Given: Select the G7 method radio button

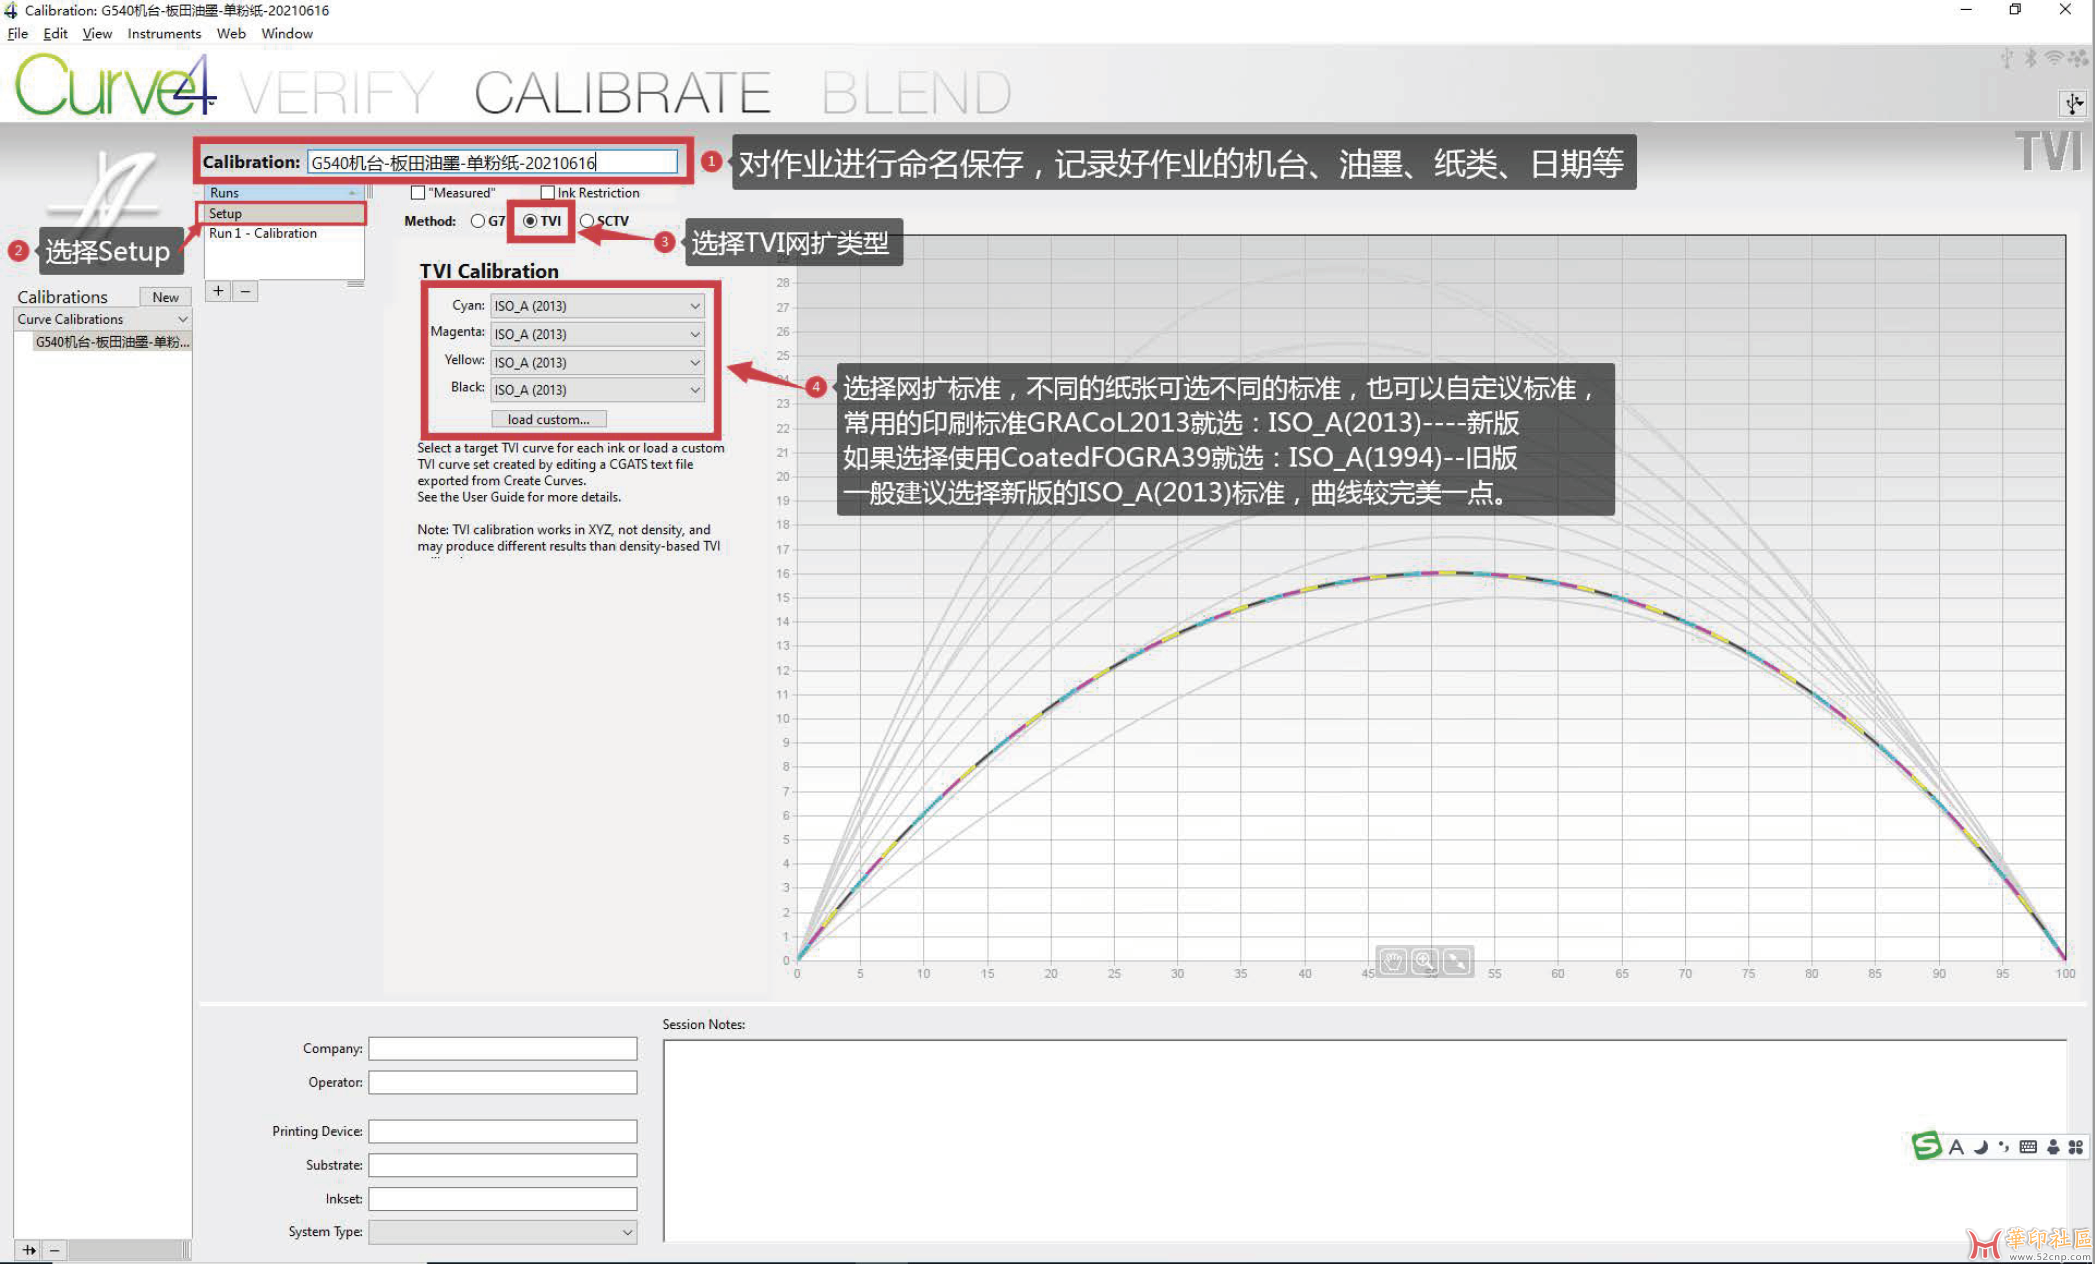Looking at the screenshot, I should click(478, 221).
